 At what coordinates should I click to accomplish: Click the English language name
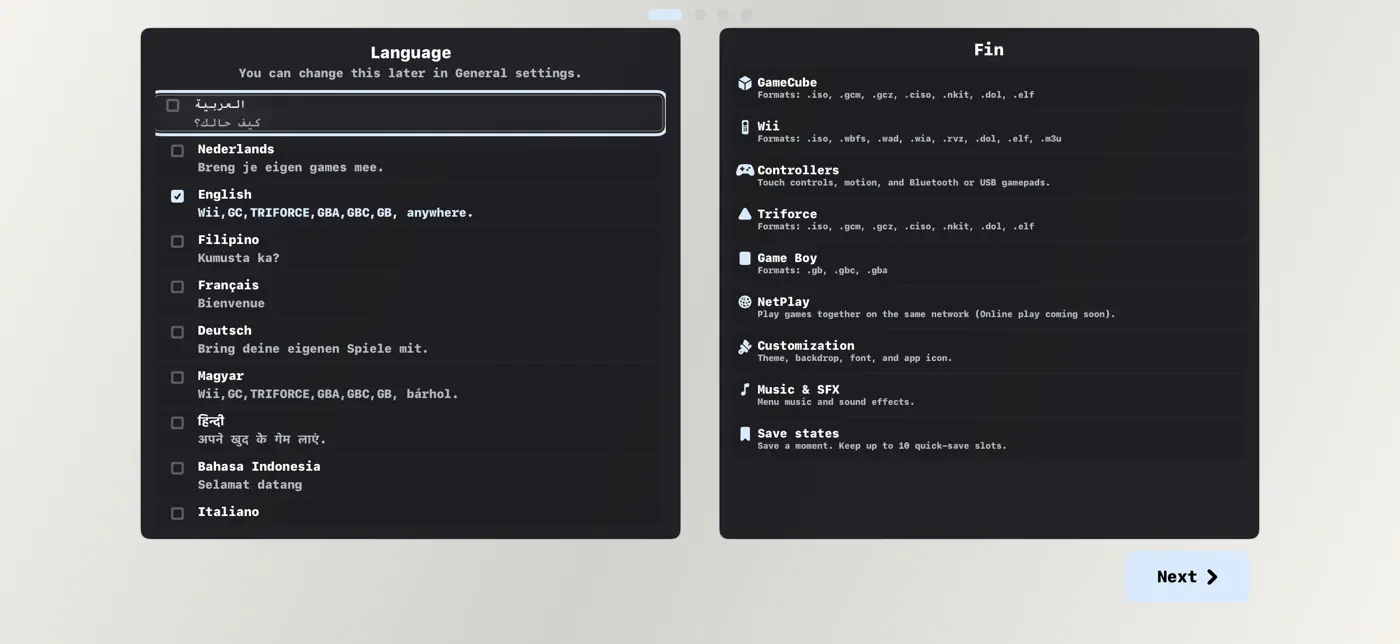click(224, 194)
